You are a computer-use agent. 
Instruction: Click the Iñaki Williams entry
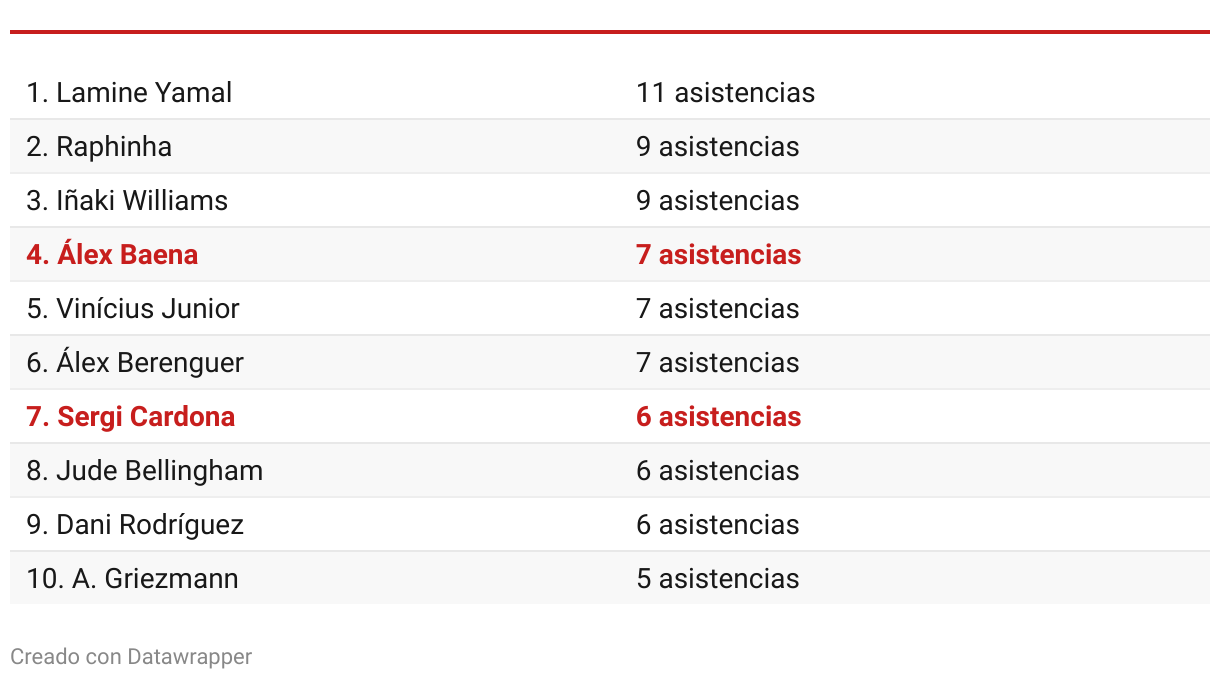coord(127,201)
